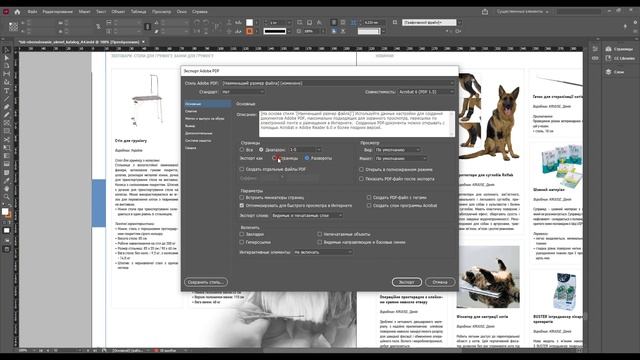Click the black stroke style preview in the control bar
This screenshot has width=640, height=360.
click(275, 31)
